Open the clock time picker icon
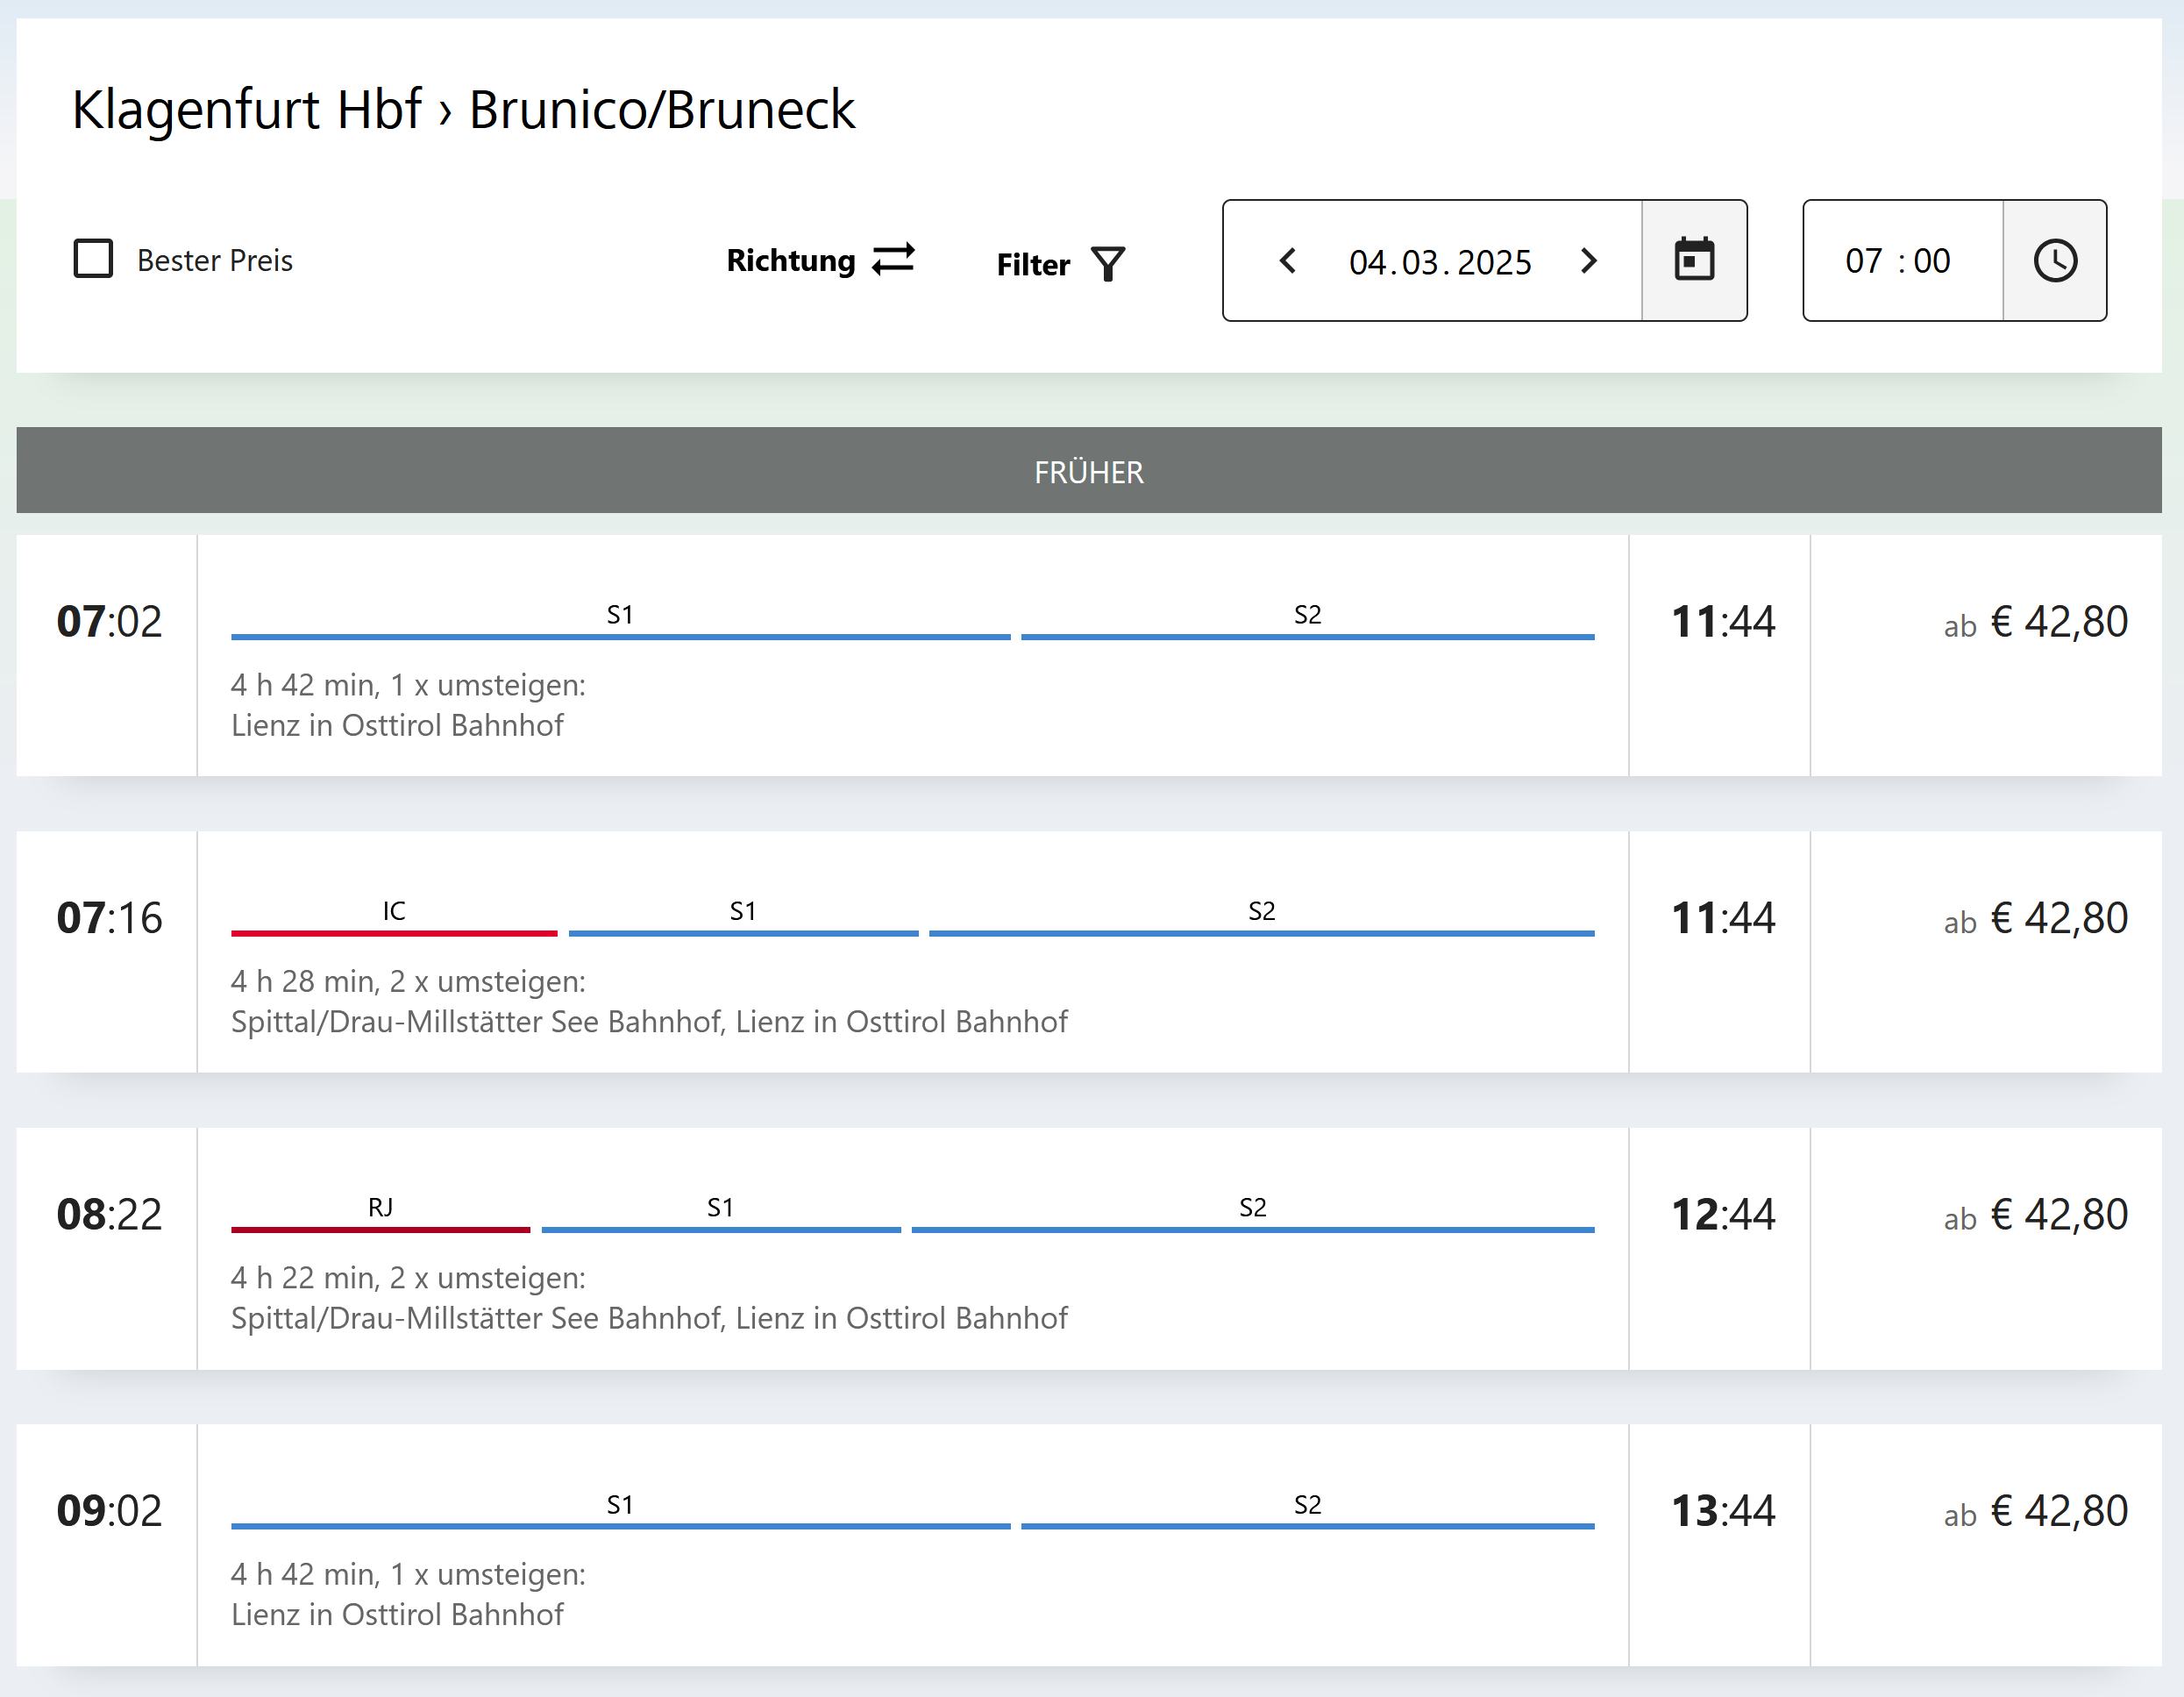 [2054, 260]
